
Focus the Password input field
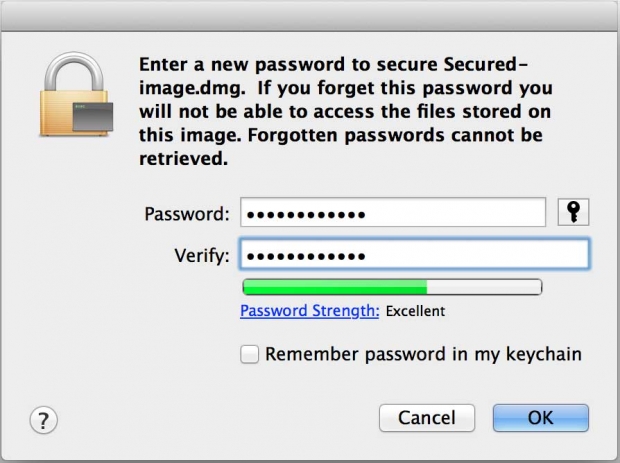(x=393, y=213)
